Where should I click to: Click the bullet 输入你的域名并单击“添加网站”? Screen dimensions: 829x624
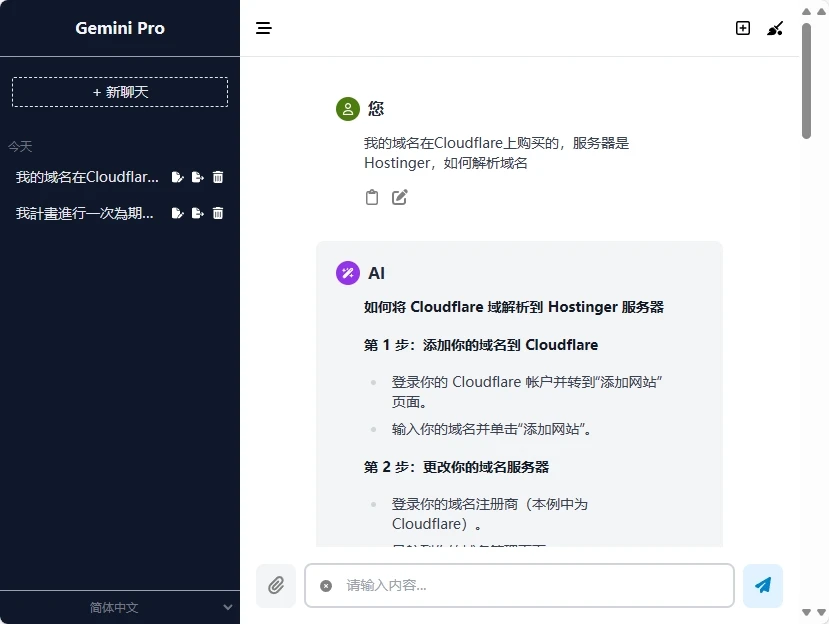tap(491, 429)
